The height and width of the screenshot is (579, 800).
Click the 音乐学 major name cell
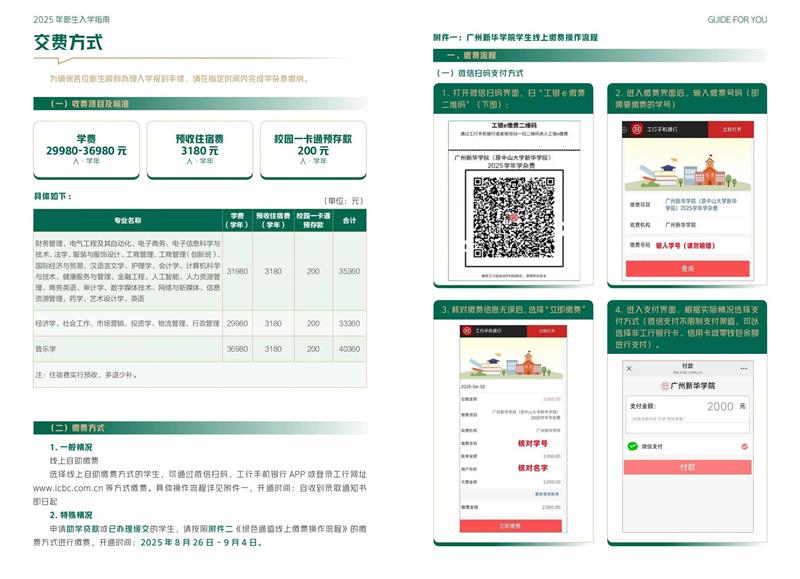tap(128, 349)
